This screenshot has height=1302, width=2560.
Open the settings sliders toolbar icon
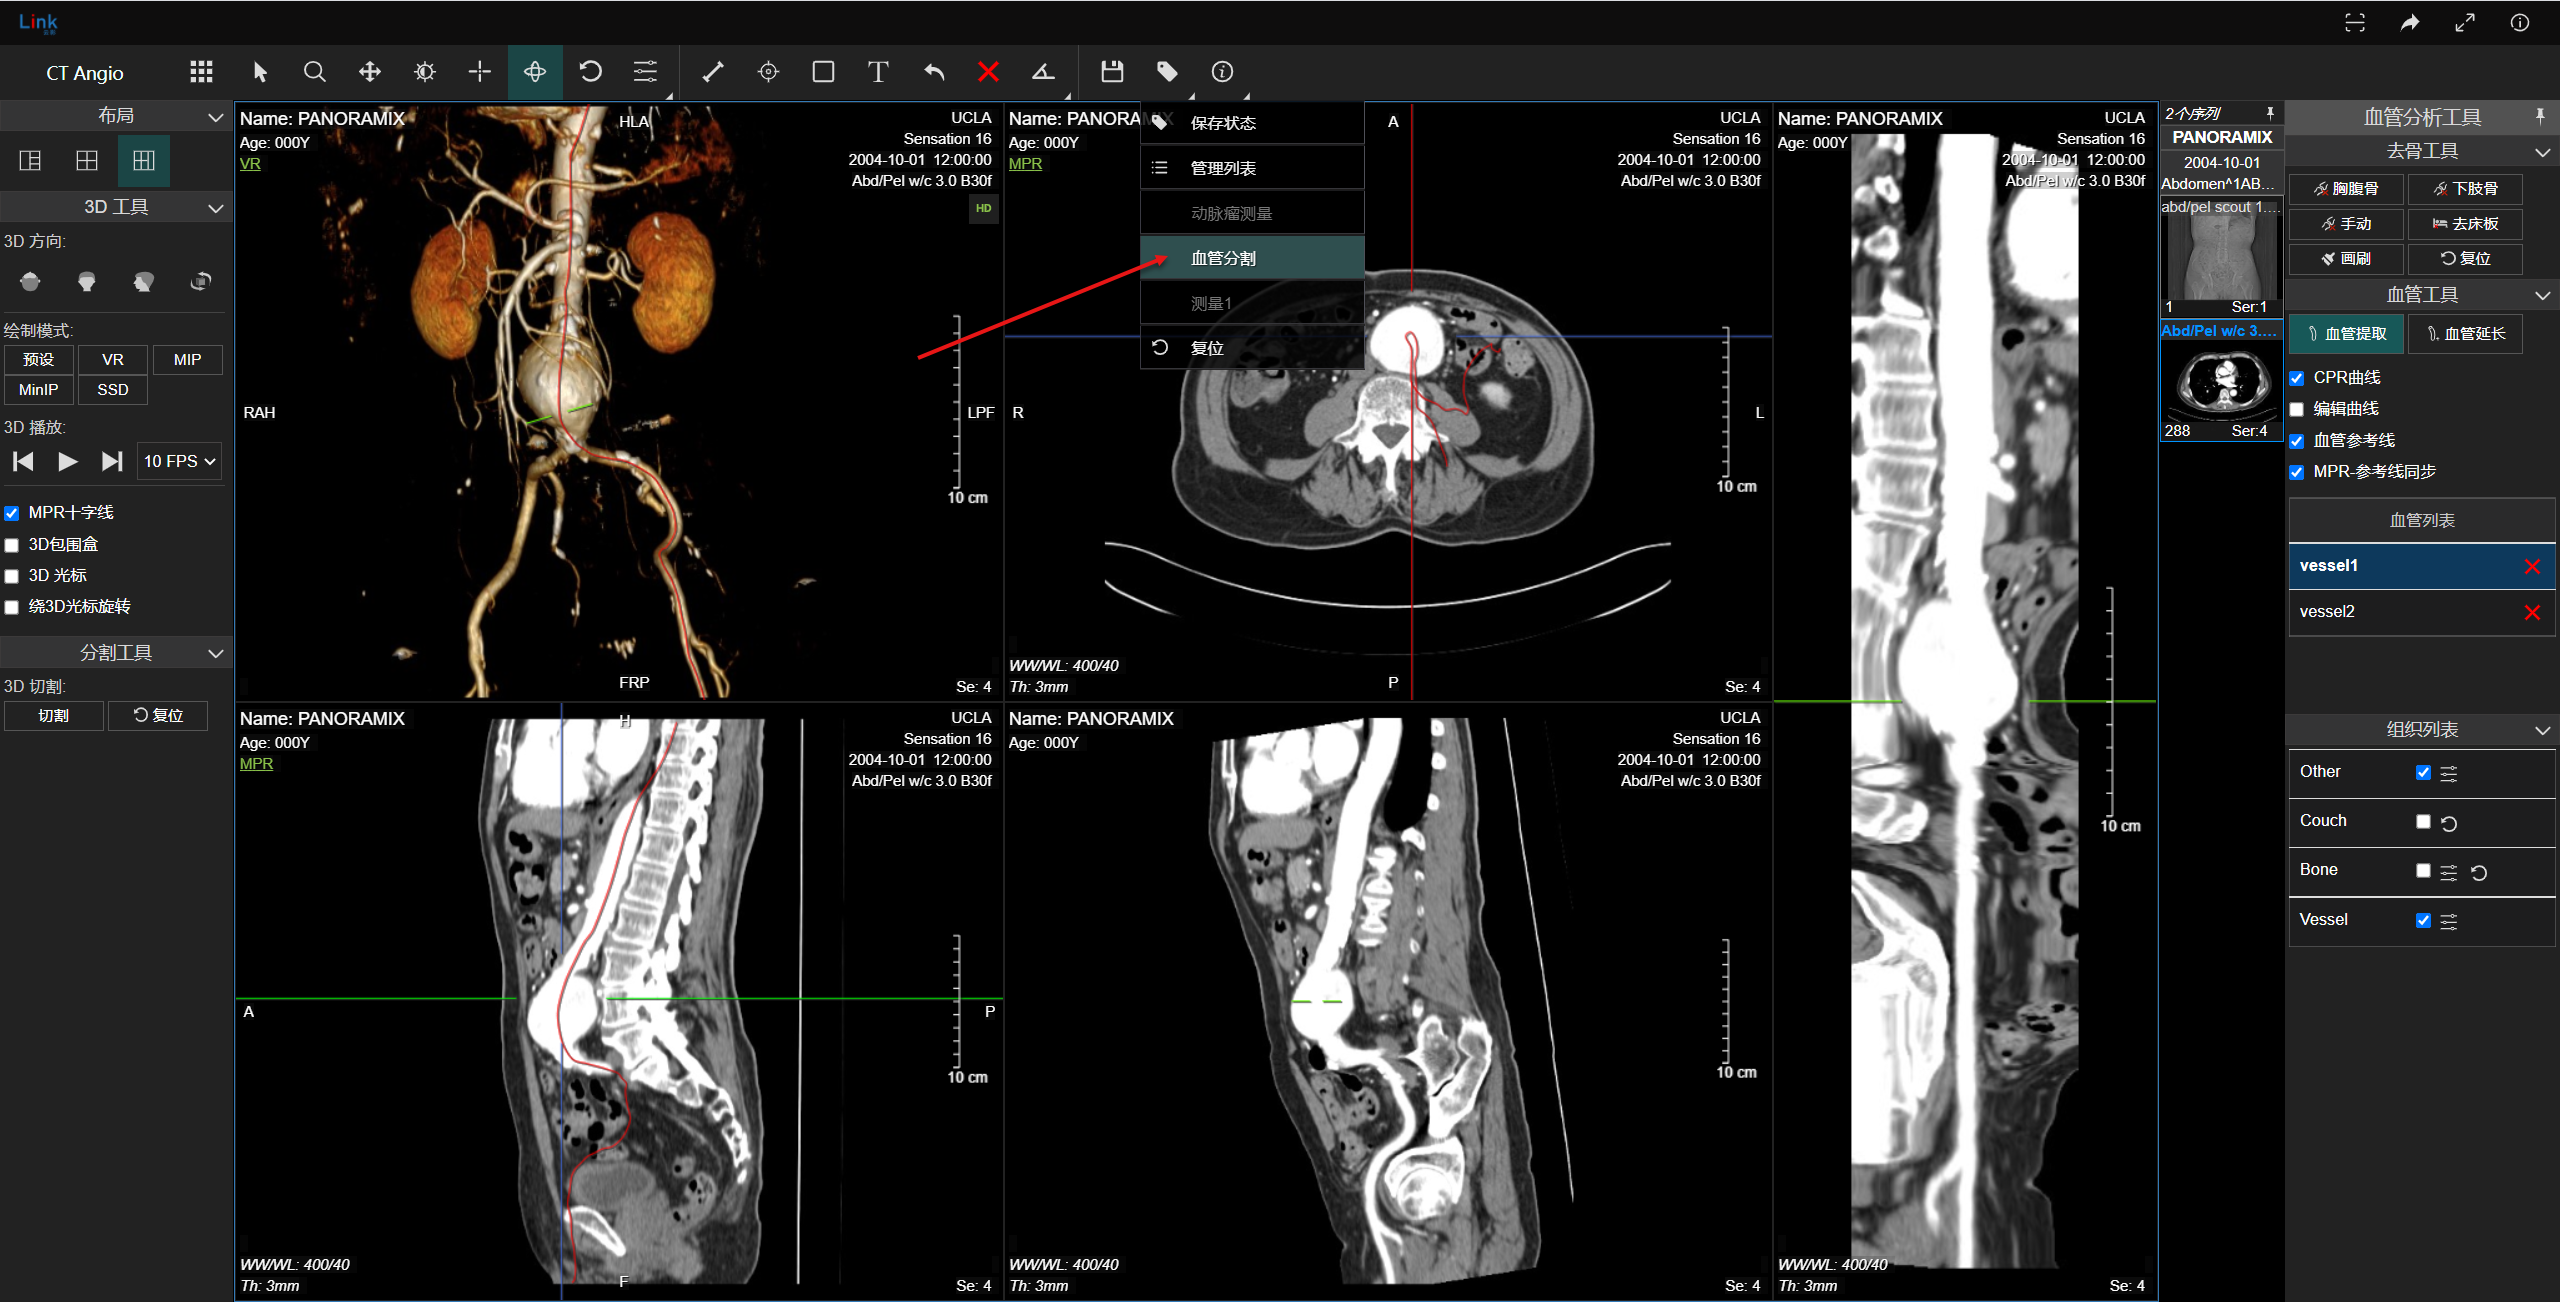click(x=646, y=72)
